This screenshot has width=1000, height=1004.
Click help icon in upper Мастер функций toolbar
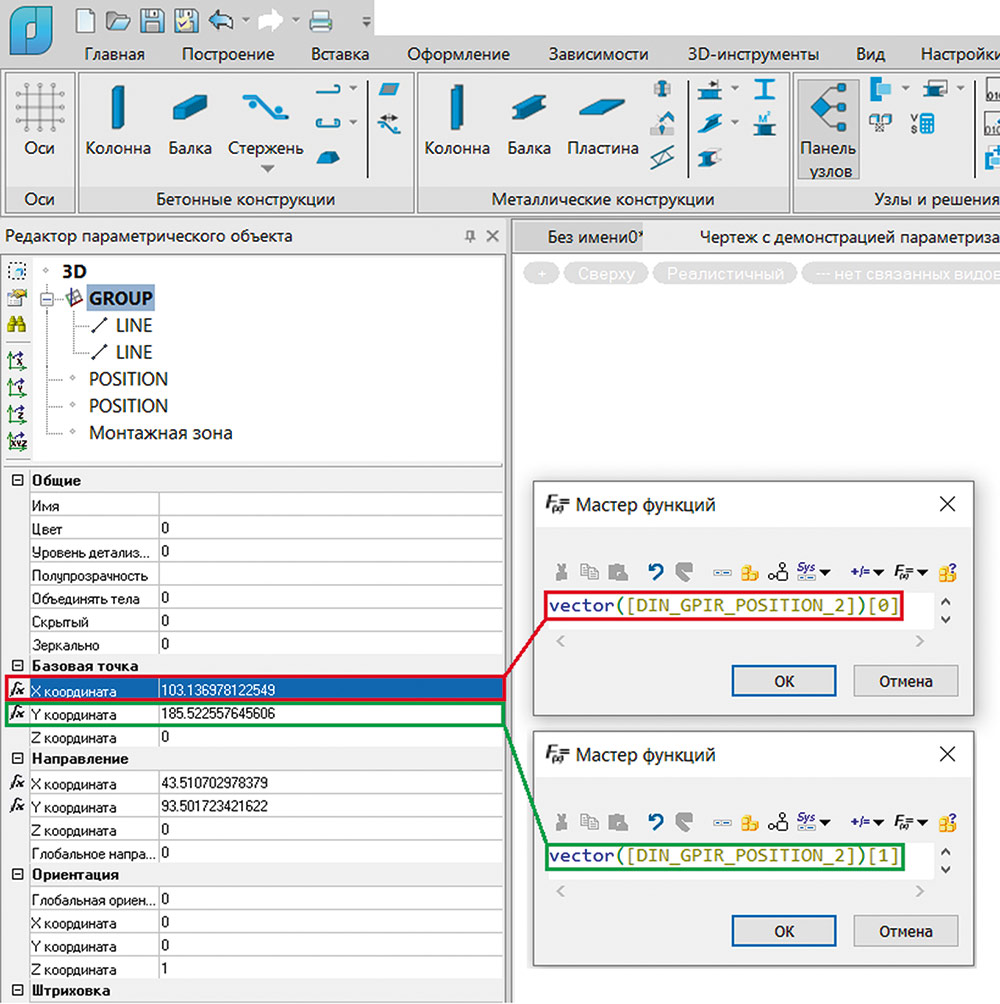point(948,572)
